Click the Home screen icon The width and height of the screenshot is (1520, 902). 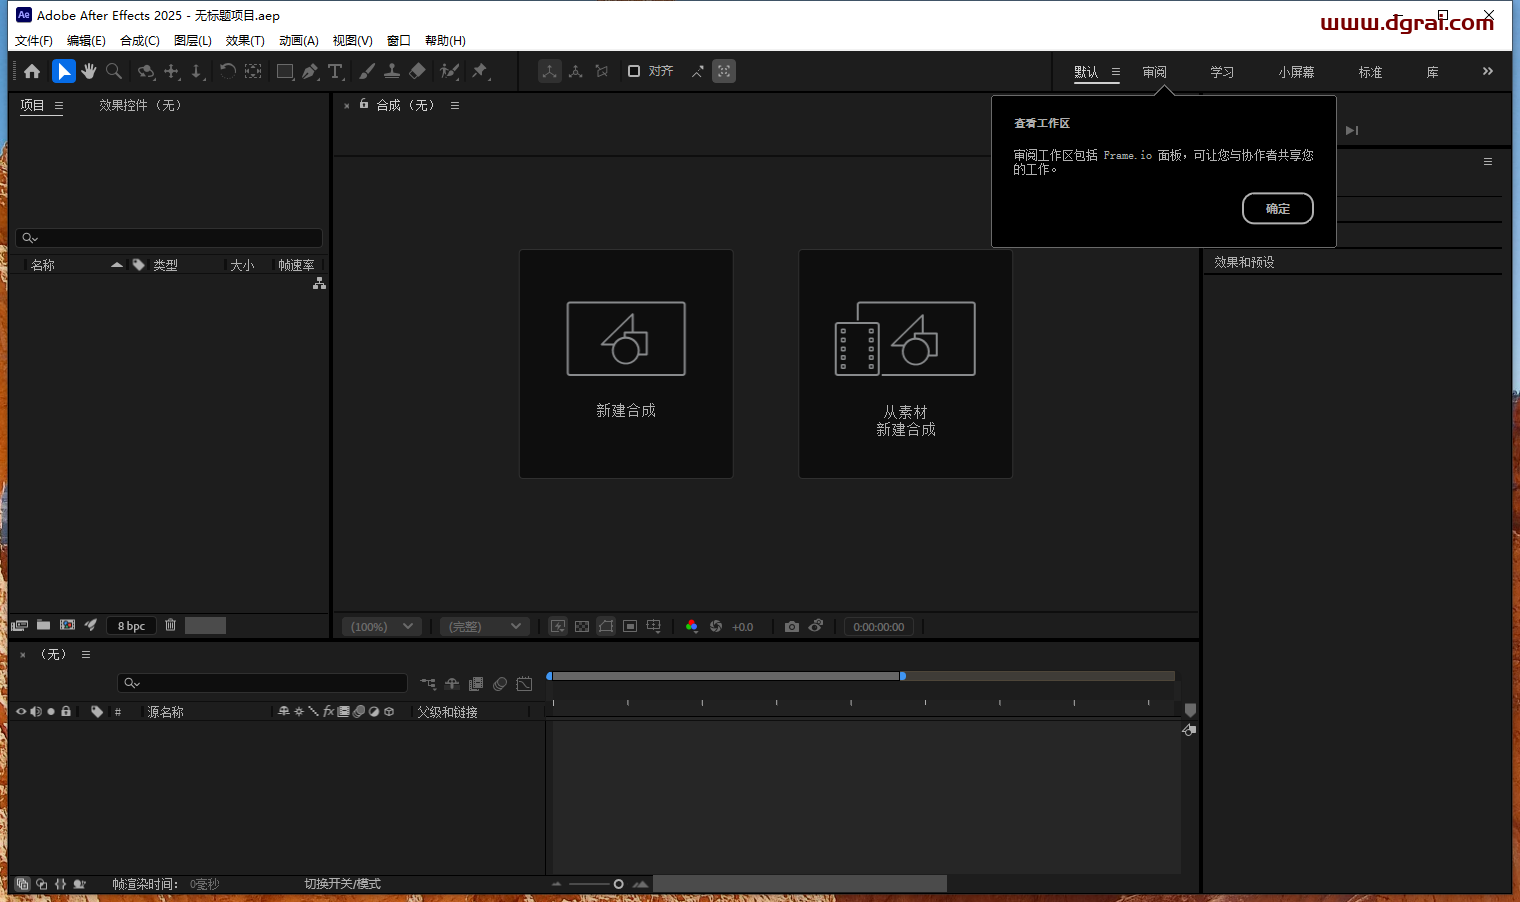tap(31, 71)
